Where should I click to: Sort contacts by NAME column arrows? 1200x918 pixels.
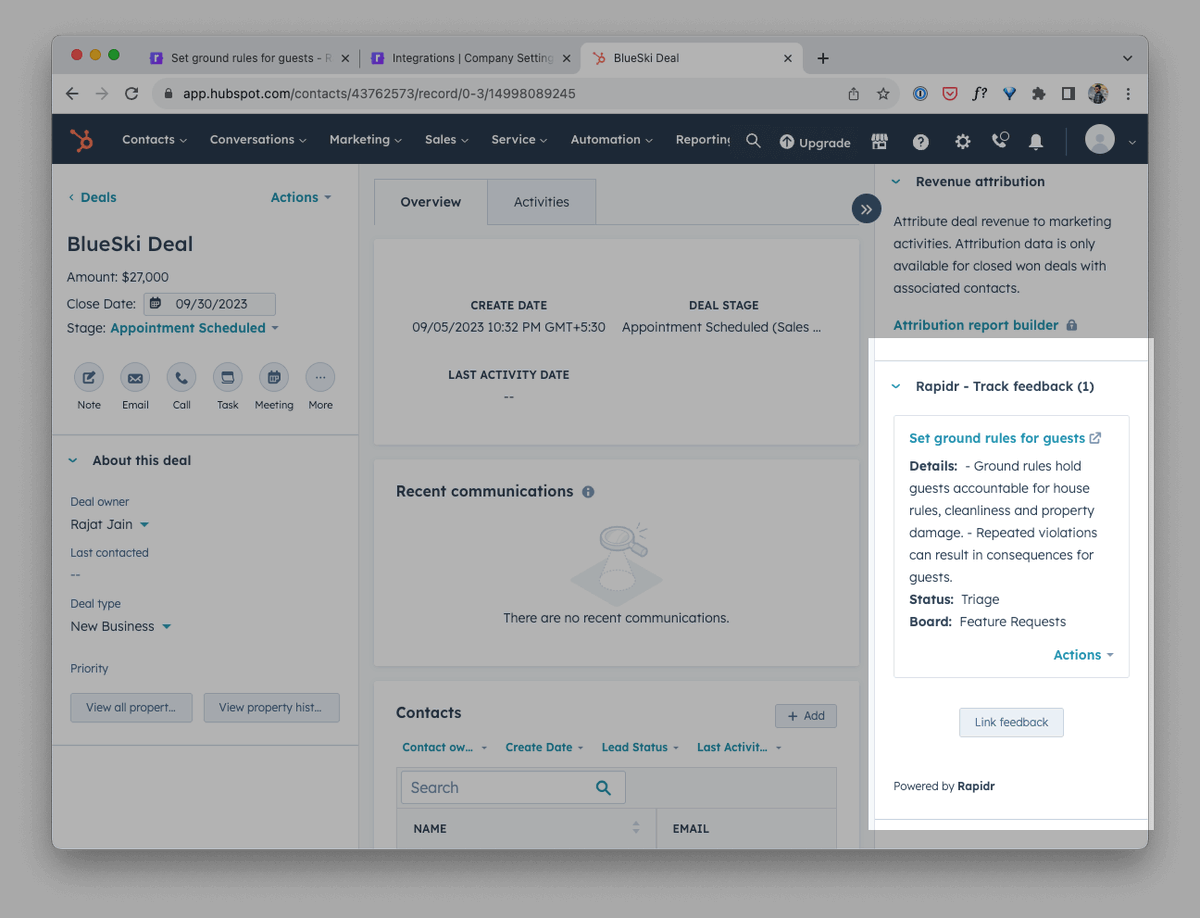(635, 828)
